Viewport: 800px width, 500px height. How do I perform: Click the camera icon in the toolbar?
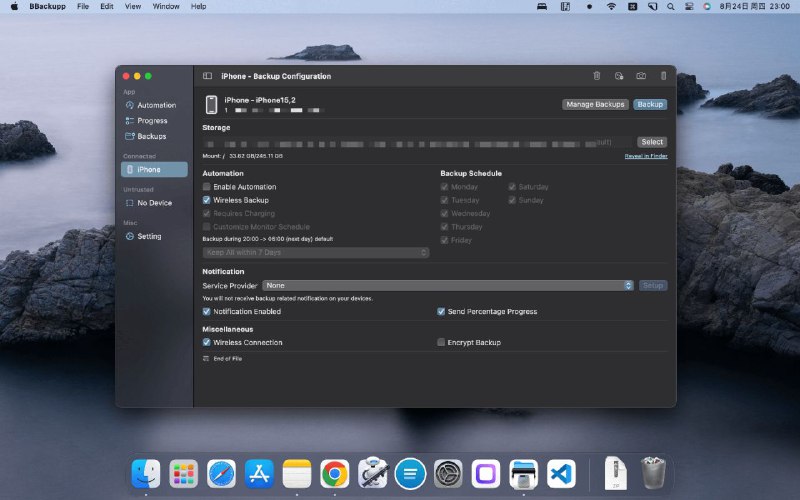641,76
